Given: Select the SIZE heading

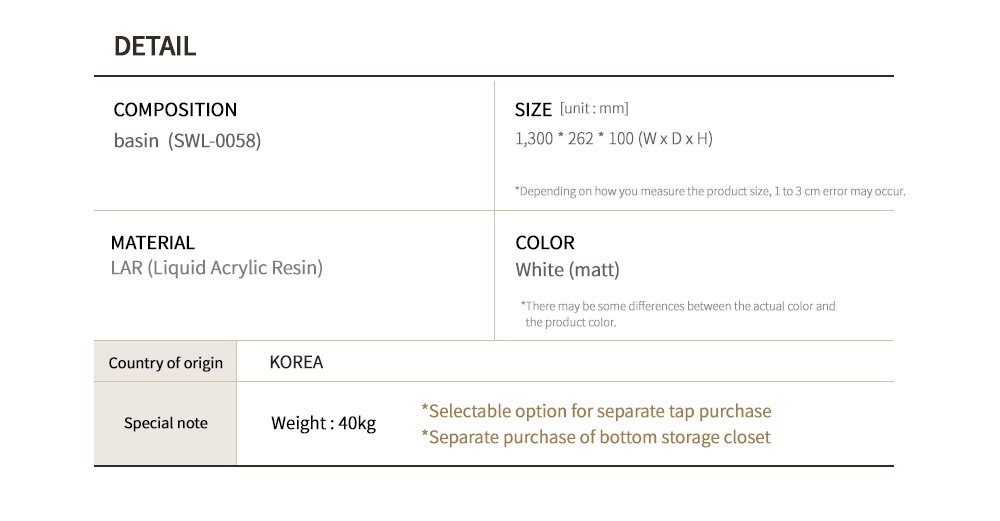Looking at the screenshot, I should [533, 110].
